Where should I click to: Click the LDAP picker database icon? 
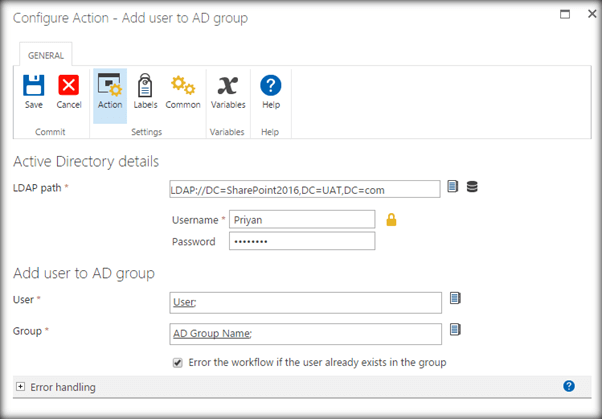pyautogui.click(x=472, y=187)
